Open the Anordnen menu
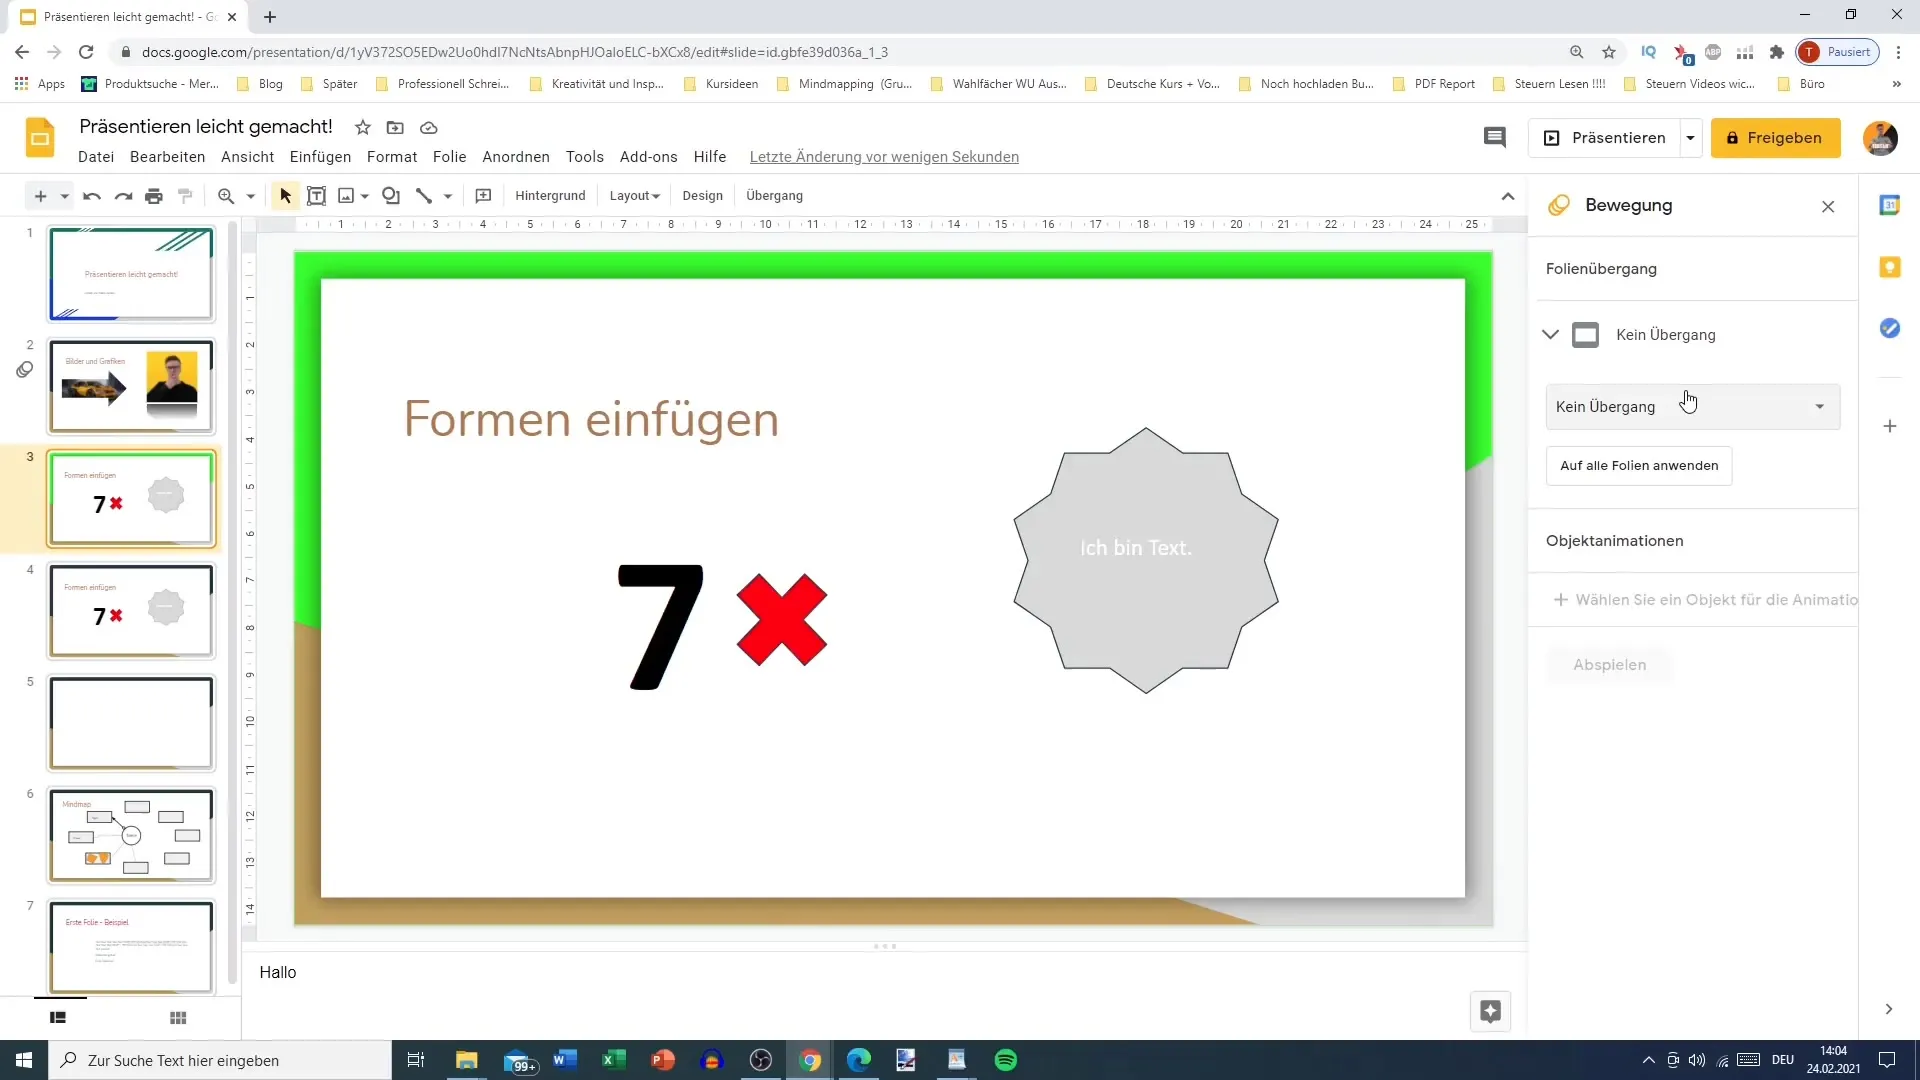This screenshot has height=1080, width=1920. coord(516,157)
